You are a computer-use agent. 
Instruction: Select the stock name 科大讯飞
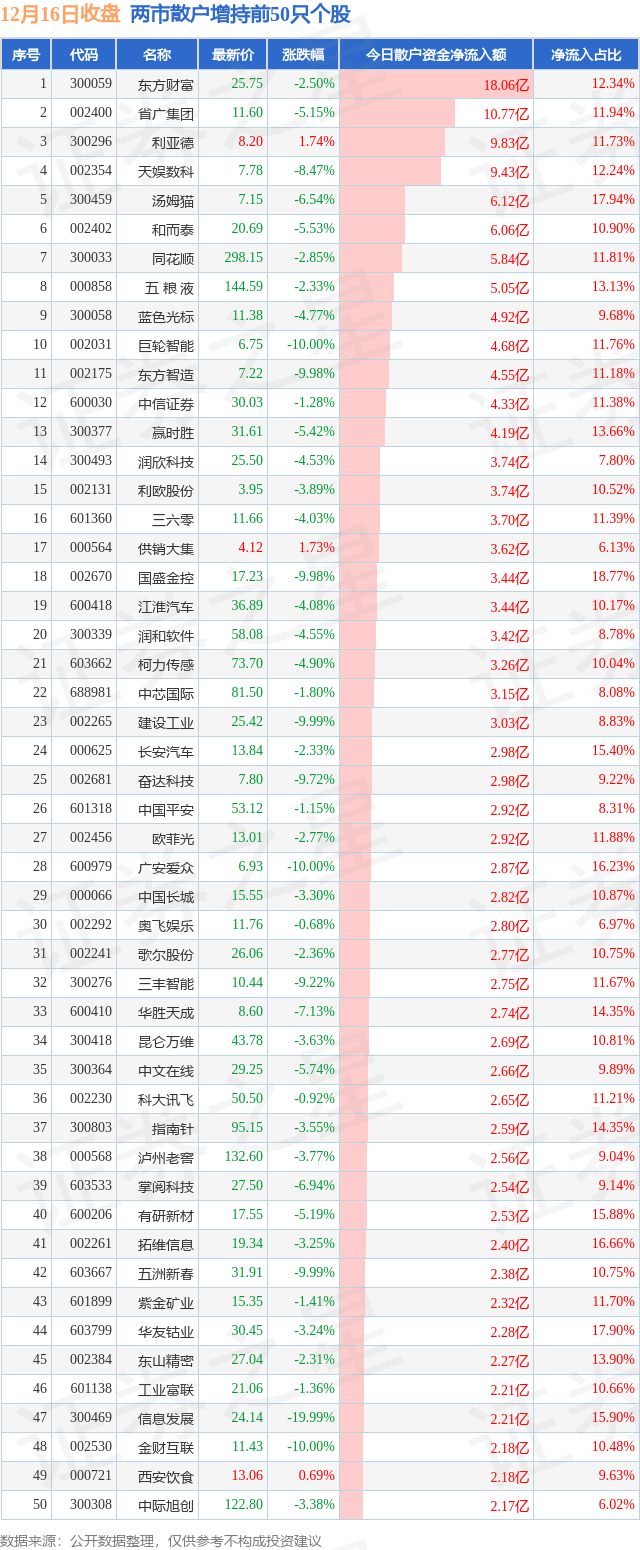(x=166, y=1099)
